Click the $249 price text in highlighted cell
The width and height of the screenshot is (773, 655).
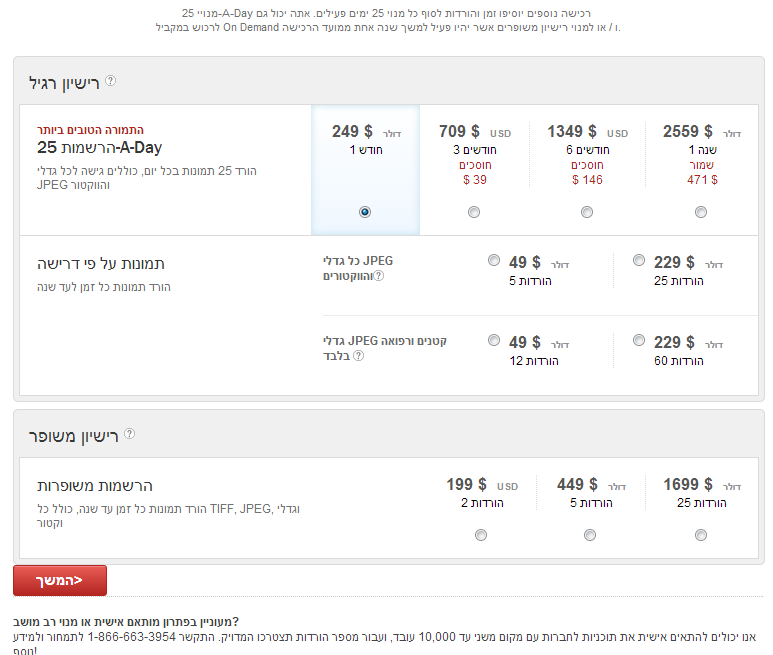pos(352,132)
